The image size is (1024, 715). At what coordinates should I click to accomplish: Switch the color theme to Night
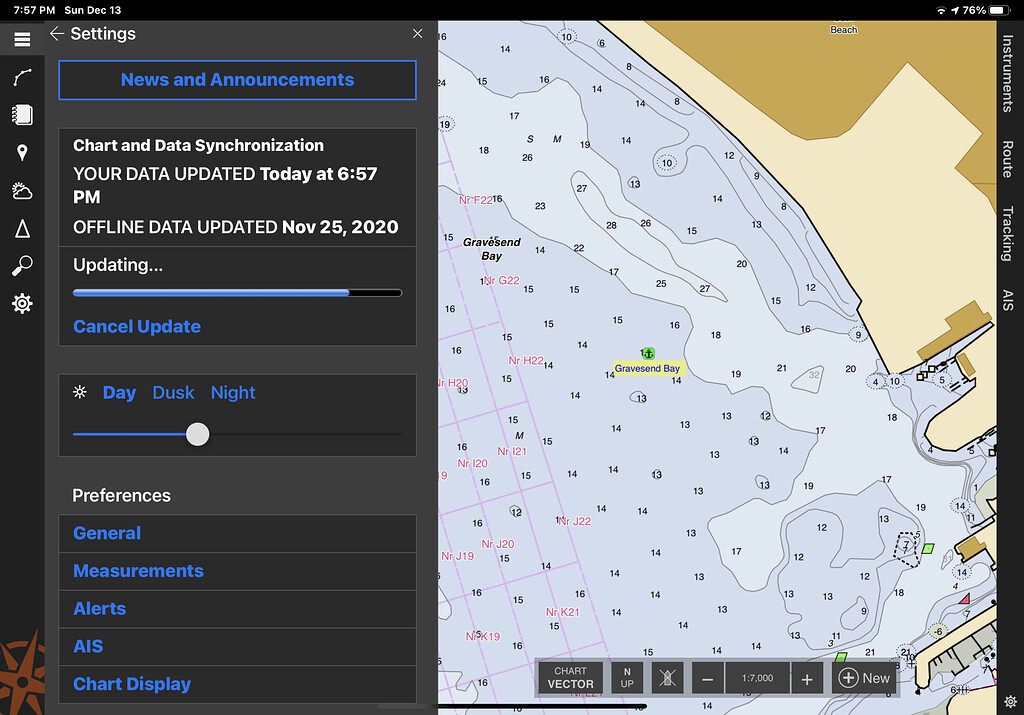pos(232,392)
